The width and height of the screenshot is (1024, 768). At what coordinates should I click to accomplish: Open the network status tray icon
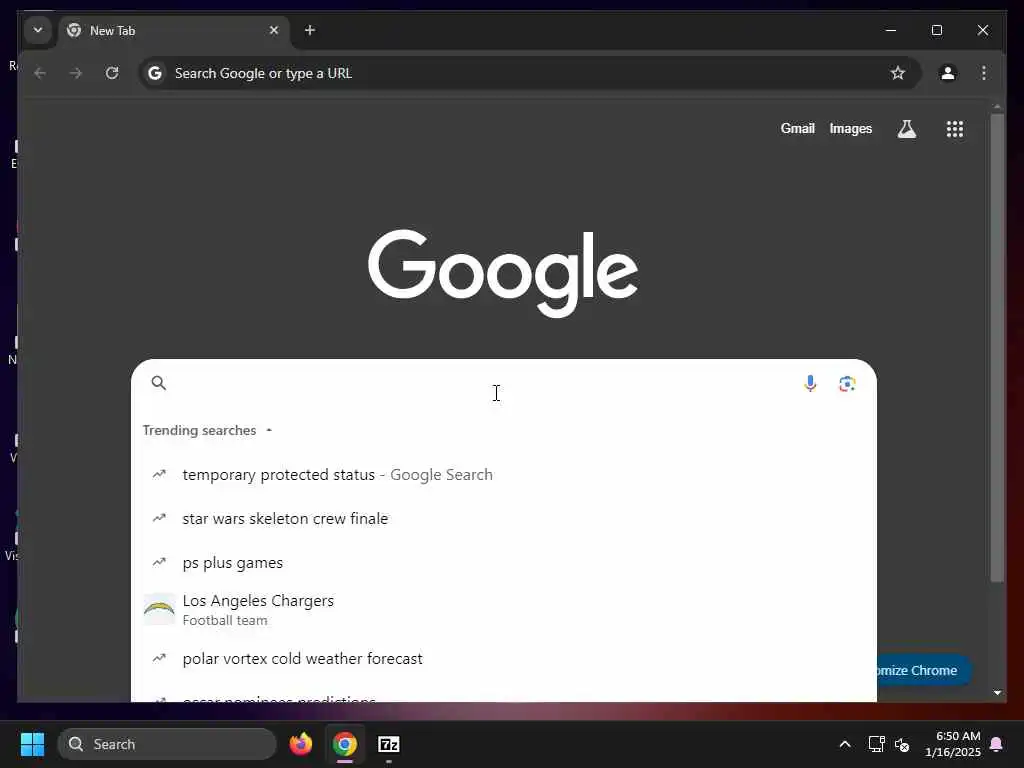876,744
